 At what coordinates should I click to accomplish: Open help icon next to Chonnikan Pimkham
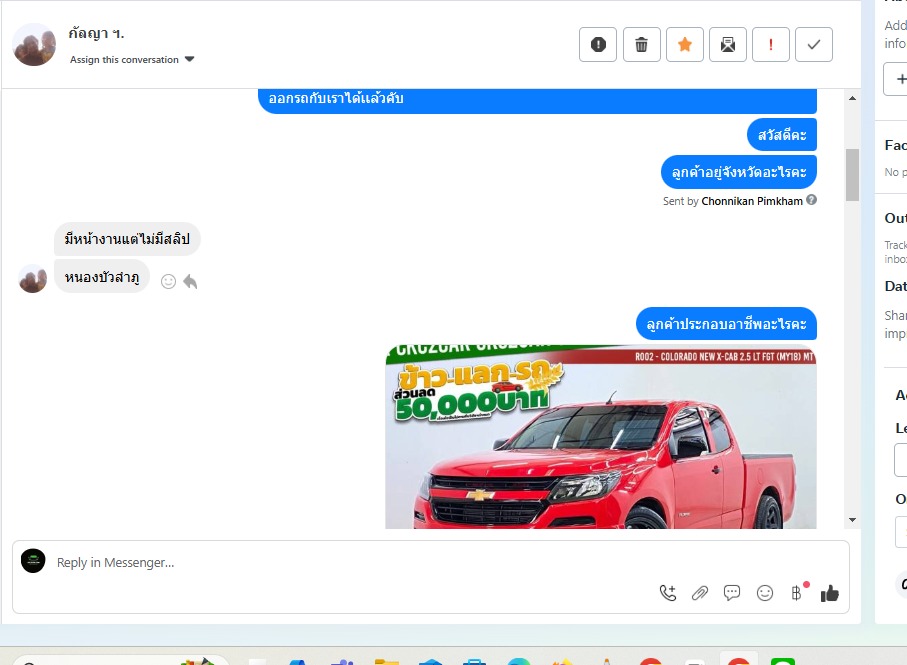[811, 200]
